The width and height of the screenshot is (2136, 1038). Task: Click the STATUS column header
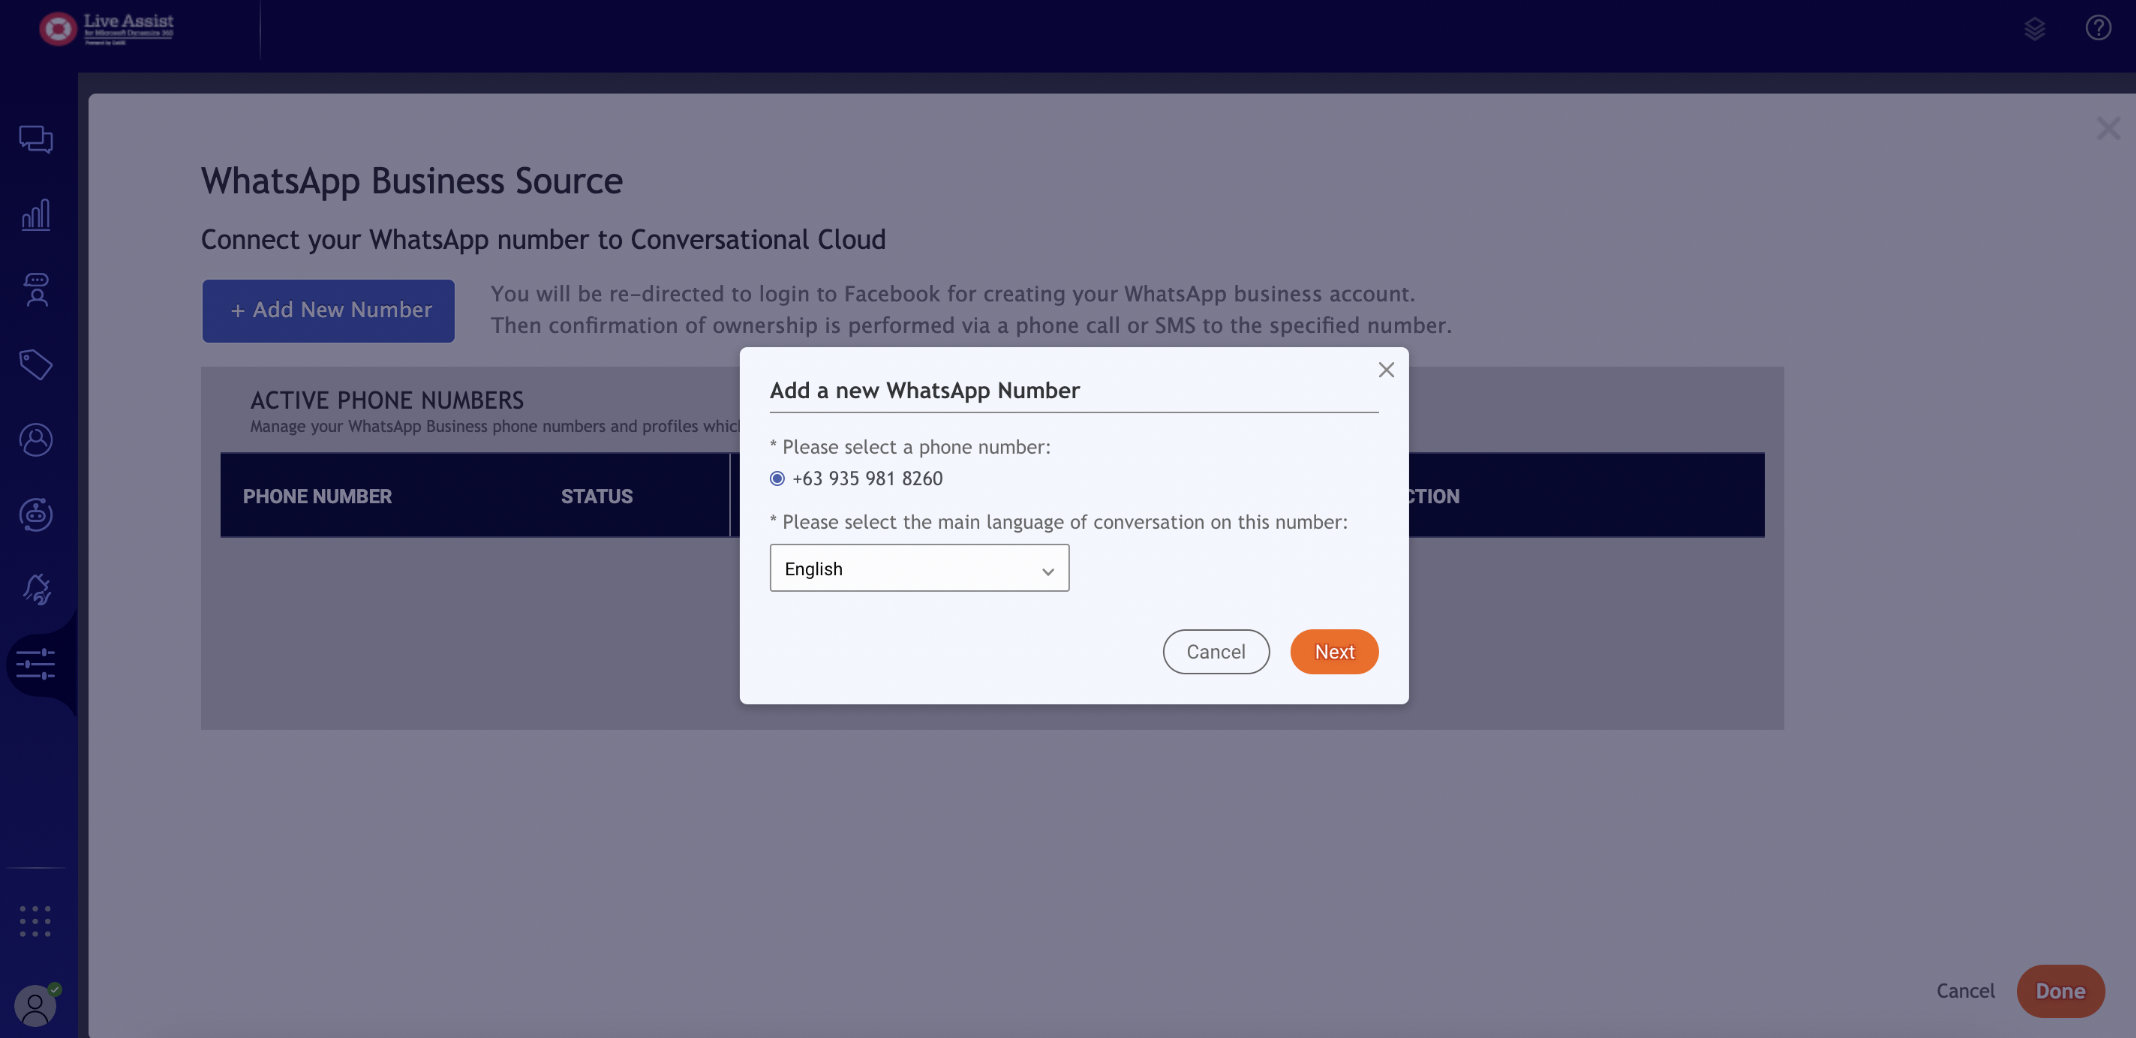click(x=597, y=496)
